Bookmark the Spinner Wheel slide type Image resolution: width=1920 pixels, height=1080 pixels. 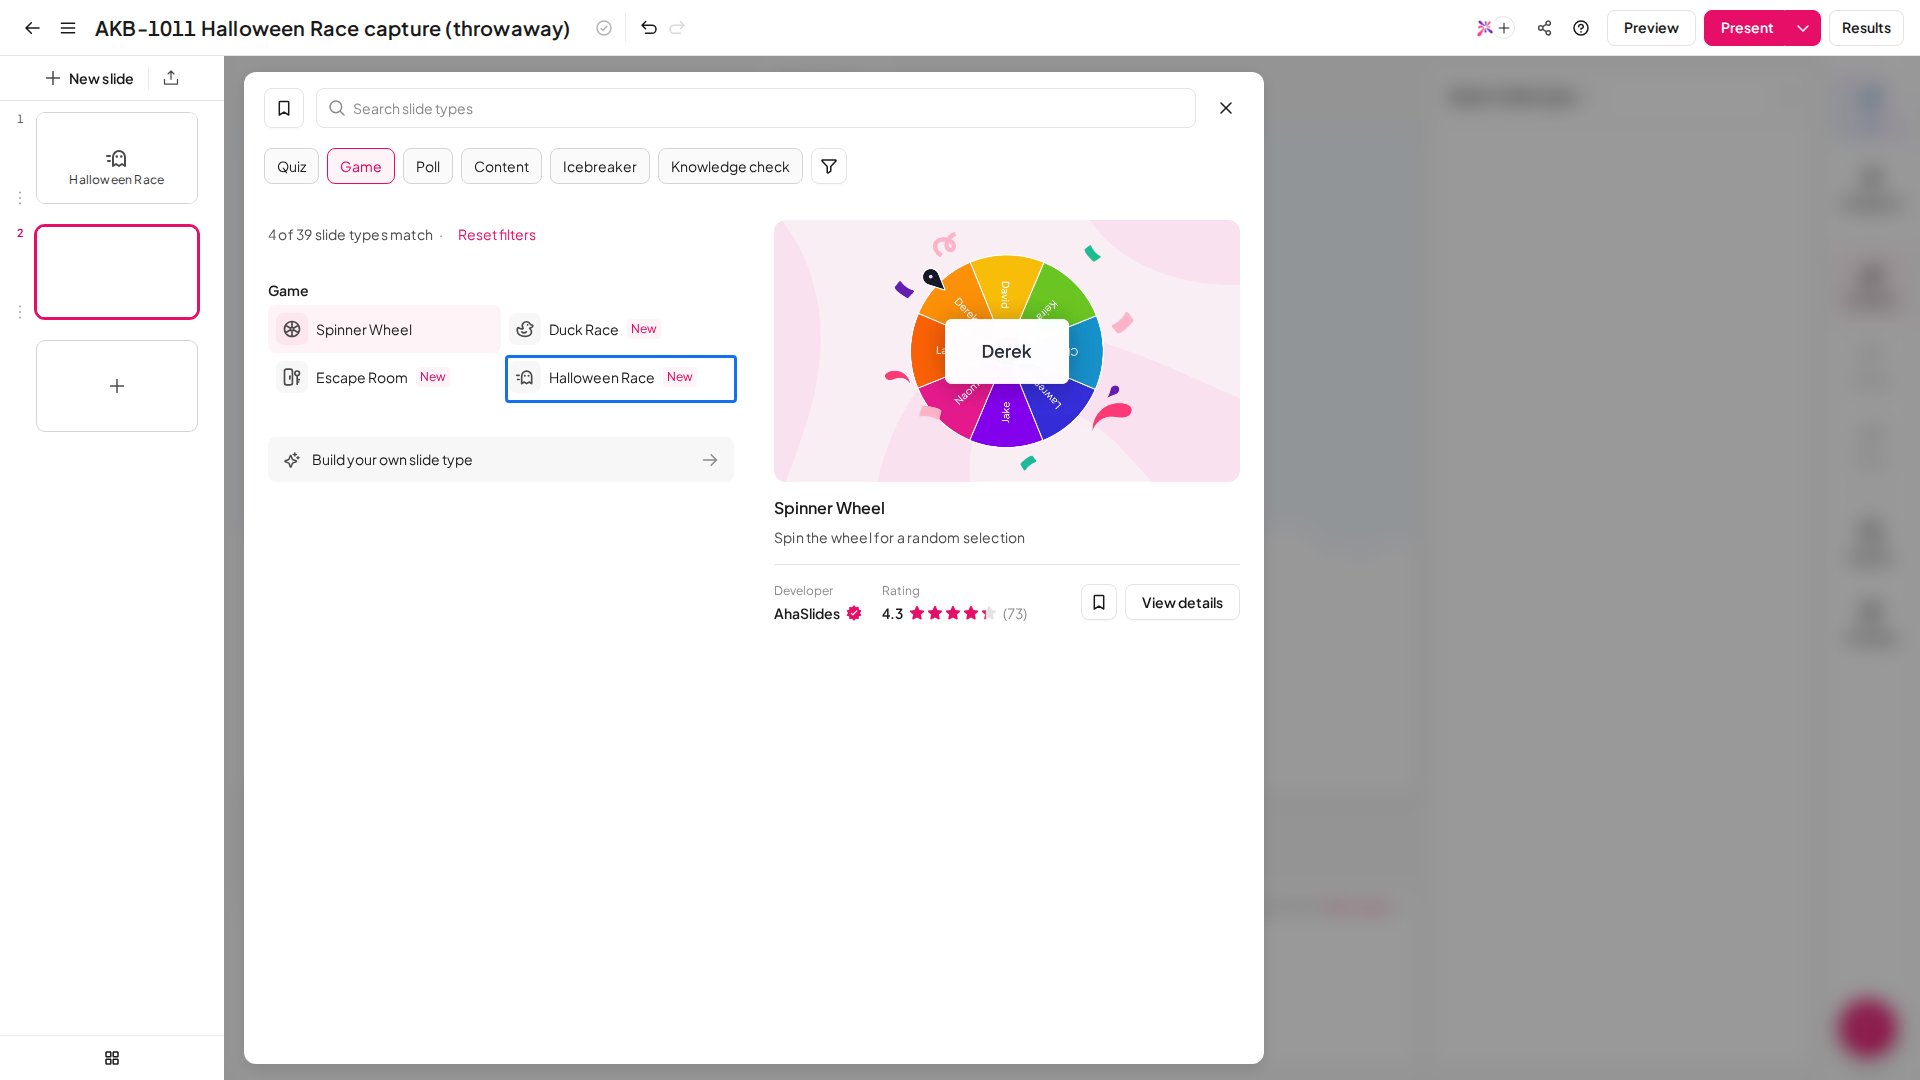point(1099,602)
